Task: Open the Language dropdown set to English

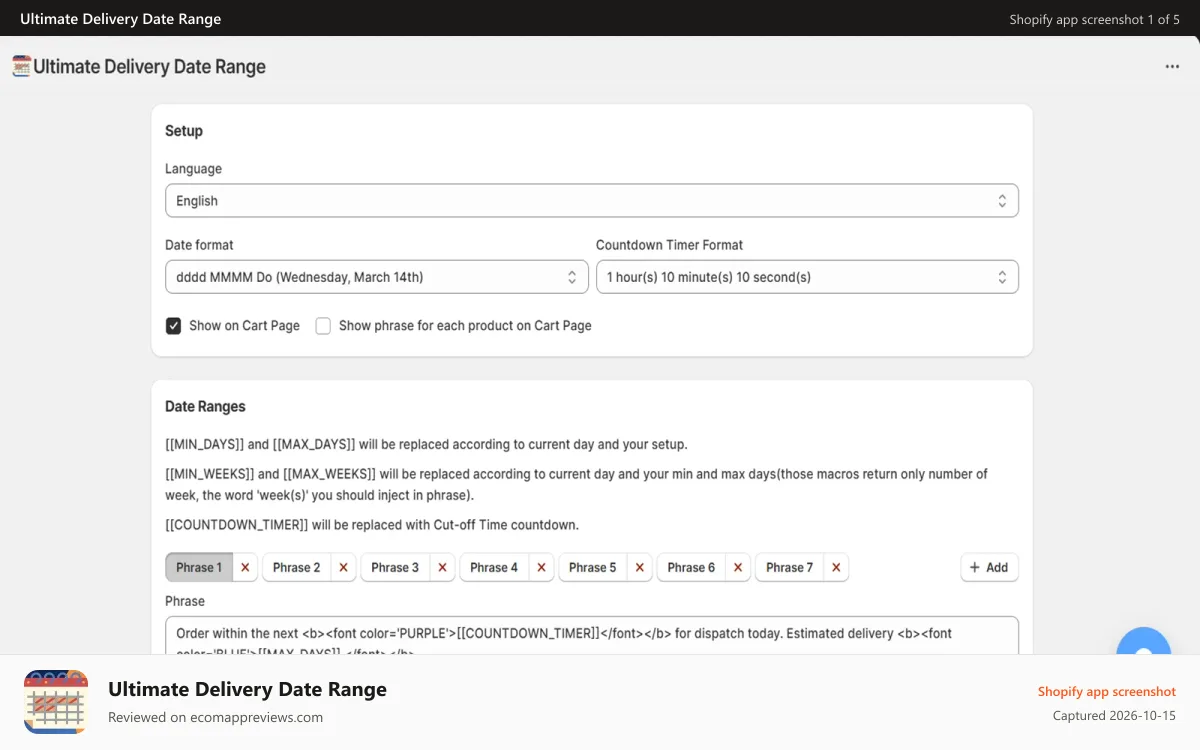Action: pyautogui.click(x=592, y=201)
